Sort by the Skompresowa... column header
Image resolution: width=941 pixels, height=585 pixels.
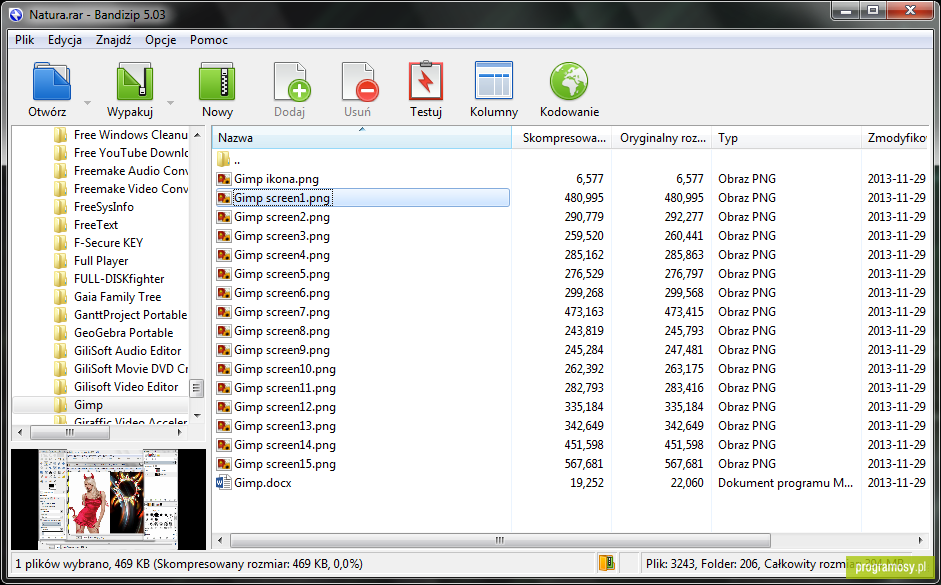coord(562,137)
